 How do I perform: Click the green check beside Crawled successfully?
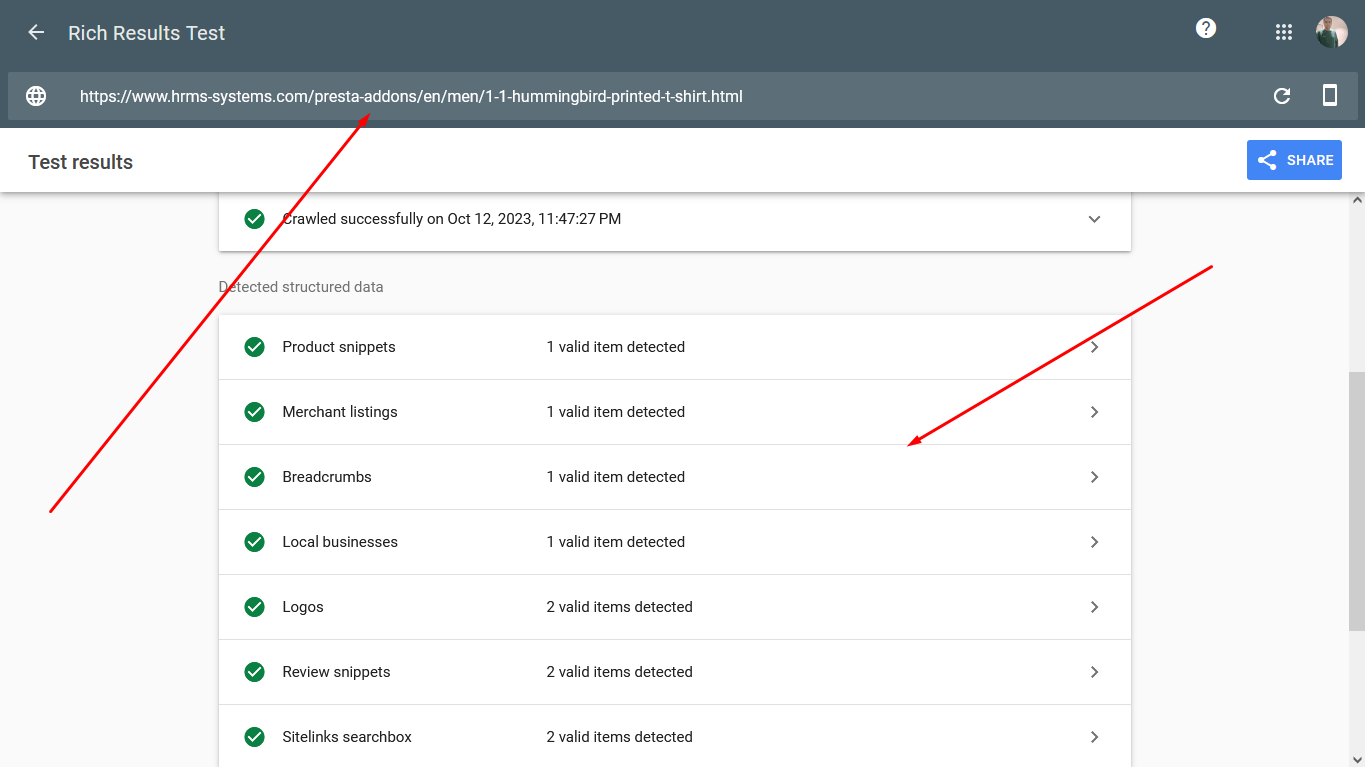(x=255, y=219)
